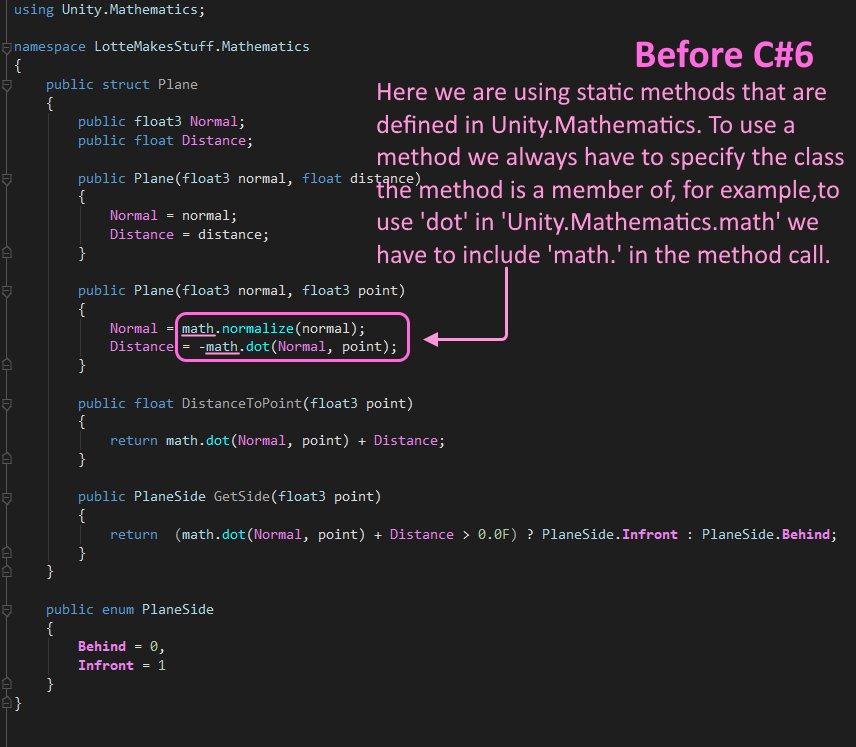Collapse the GetSide method fold marker
Viewport: 856px width, 747px height.
(x=7, y=498)
